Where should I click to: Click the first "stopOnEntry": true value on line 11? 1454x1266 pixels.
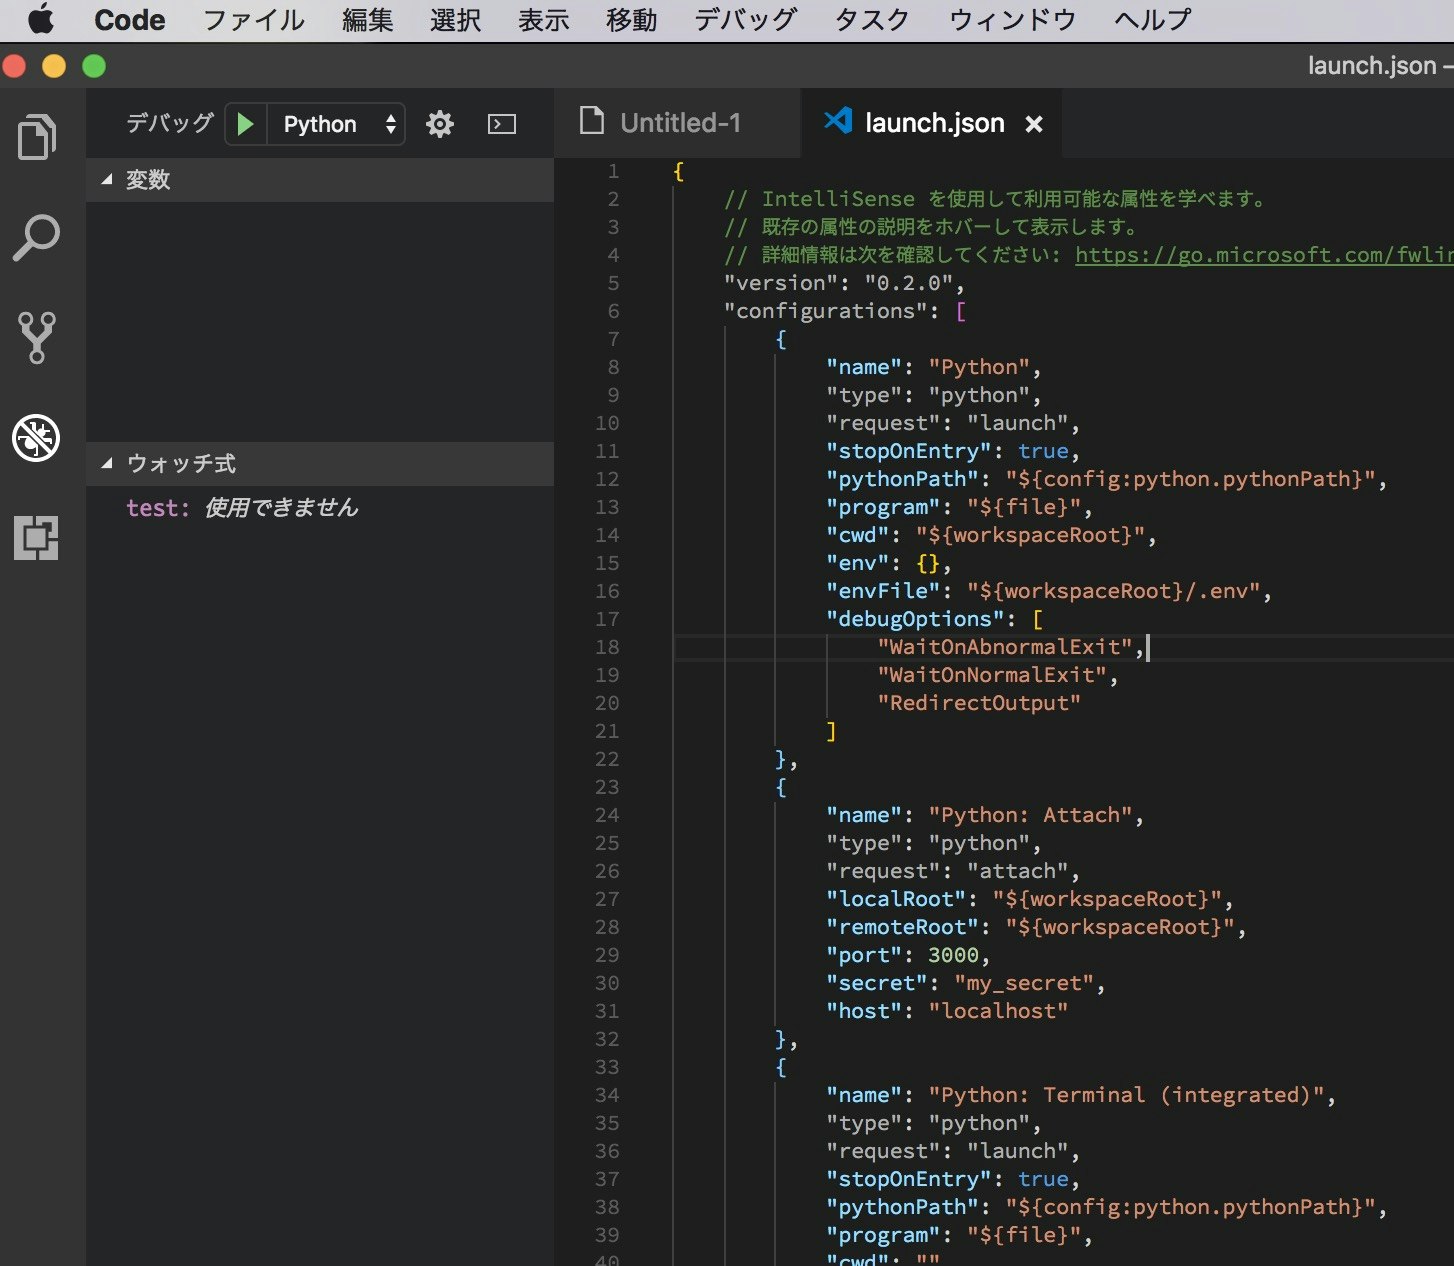coord(1043,451)
